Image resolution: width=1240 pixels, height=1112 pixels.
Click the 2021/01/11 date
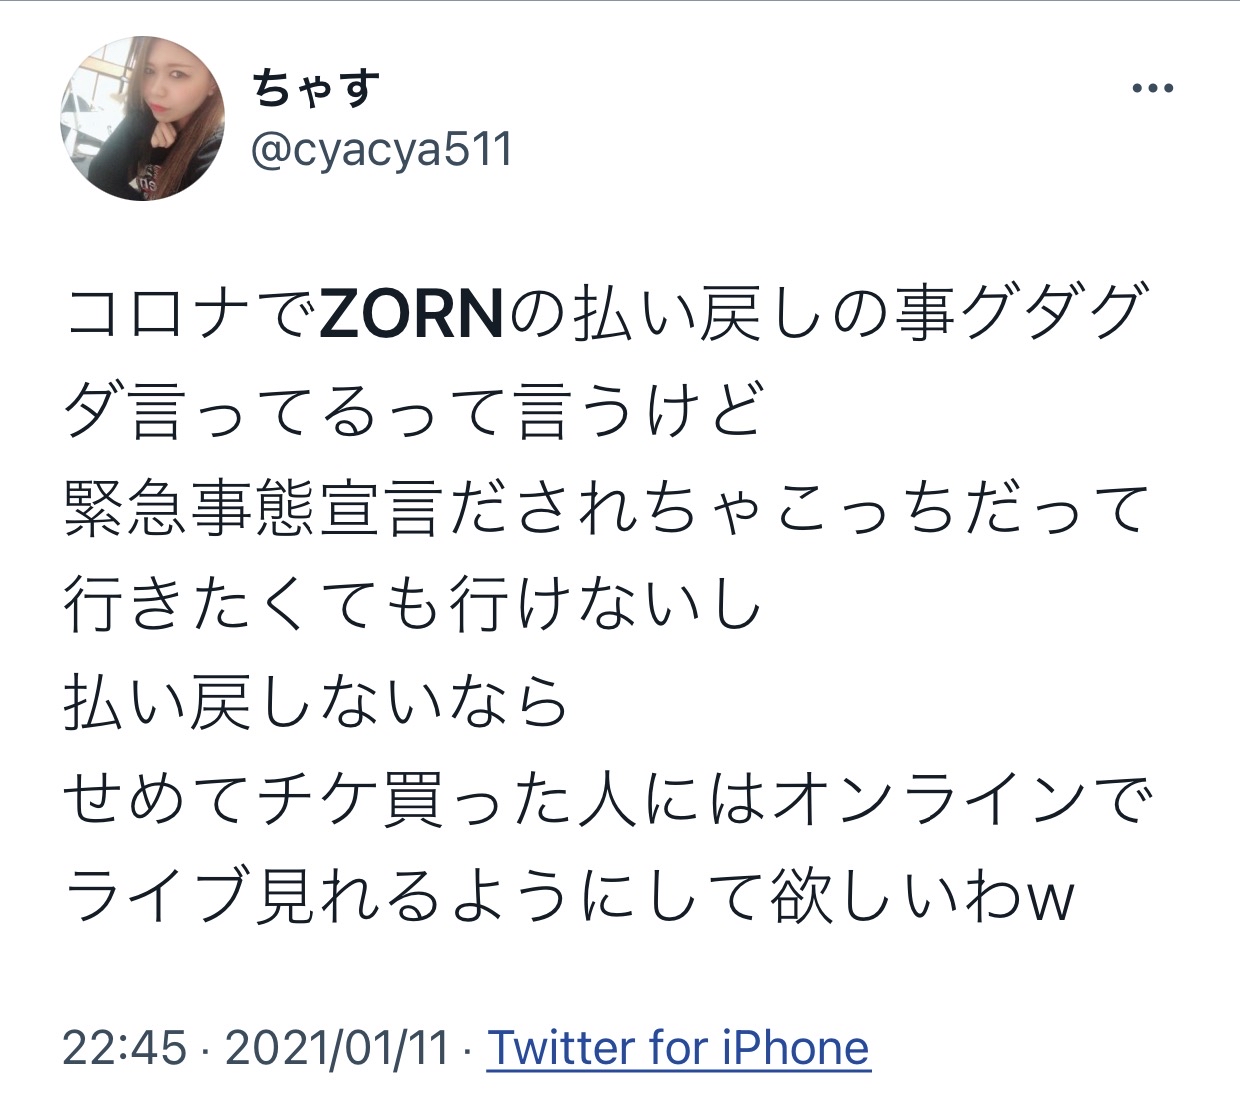337,1048
